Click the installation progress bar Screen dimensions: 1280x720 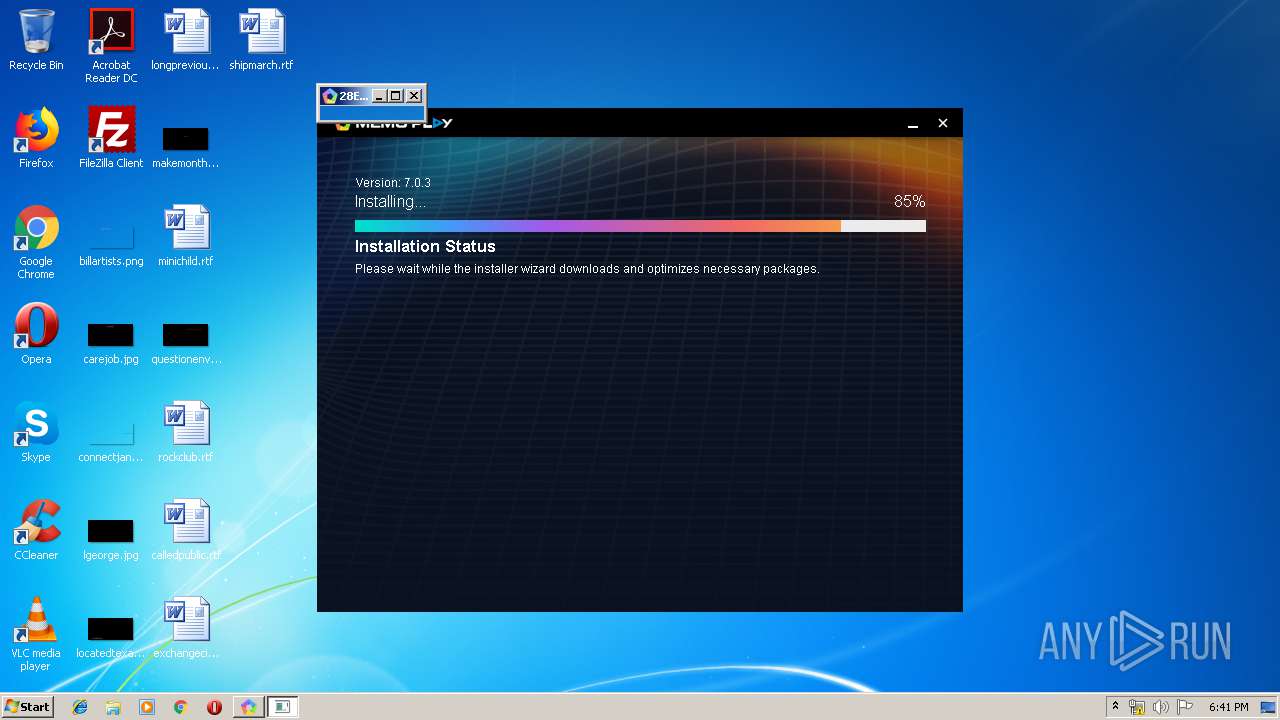click(x=640, y=226)
